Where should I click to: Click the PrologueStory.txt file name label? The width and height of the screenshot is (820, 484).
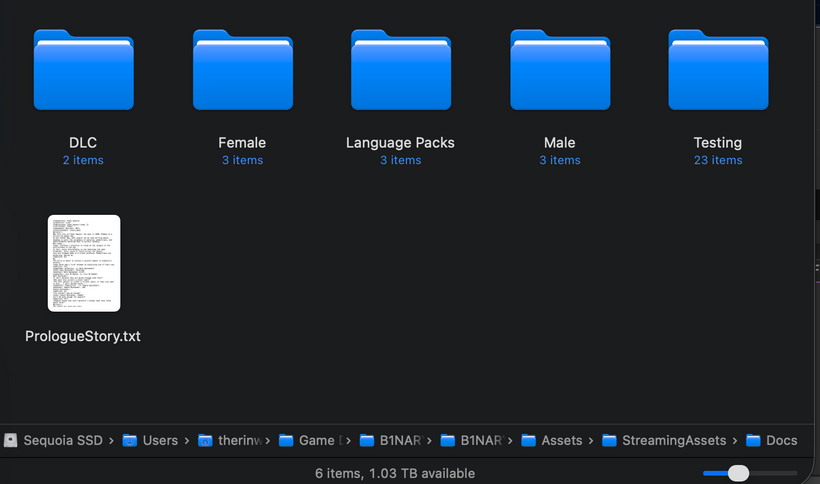coord(83,336)
